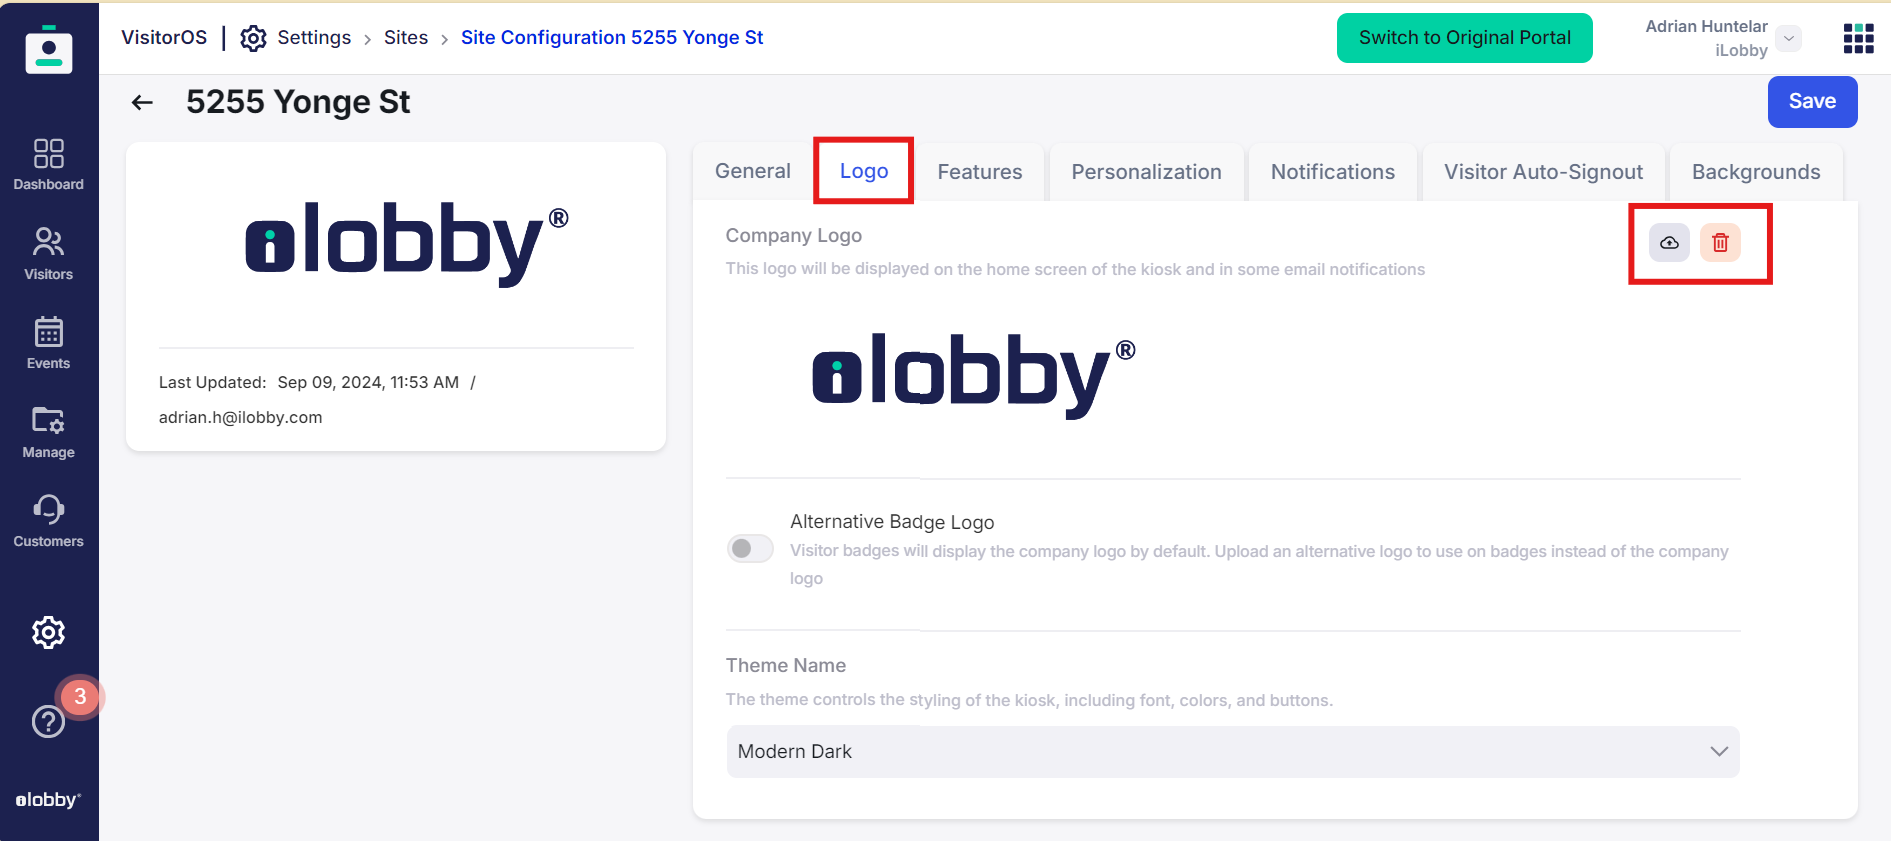
Task: Navigate to Settings in the breadcrumb
Action: 314,38
